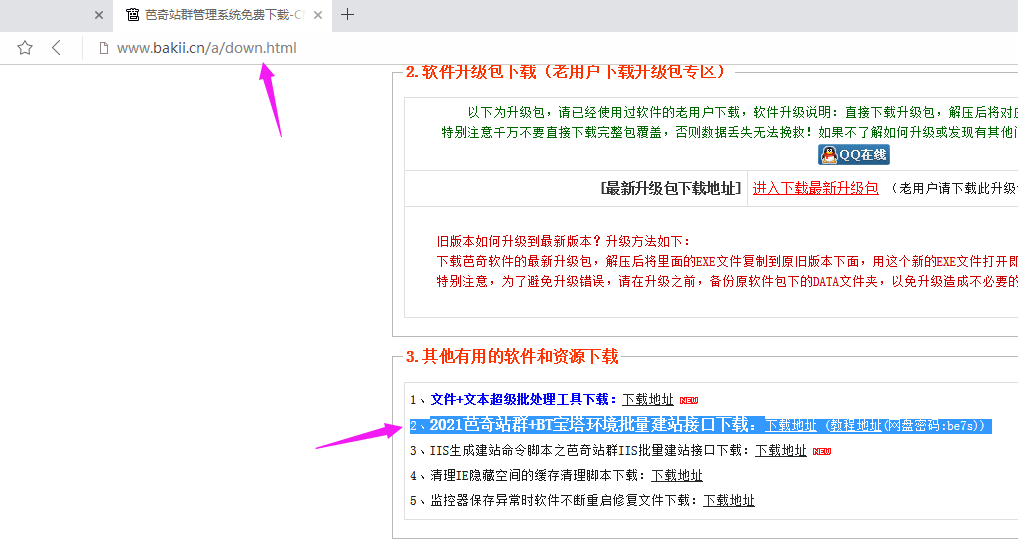Open the 进入下载最新升级包 link
Image resolution: width=1018 pixels, height=545 pixels.
pyautogui.click(x=815, y=188)
